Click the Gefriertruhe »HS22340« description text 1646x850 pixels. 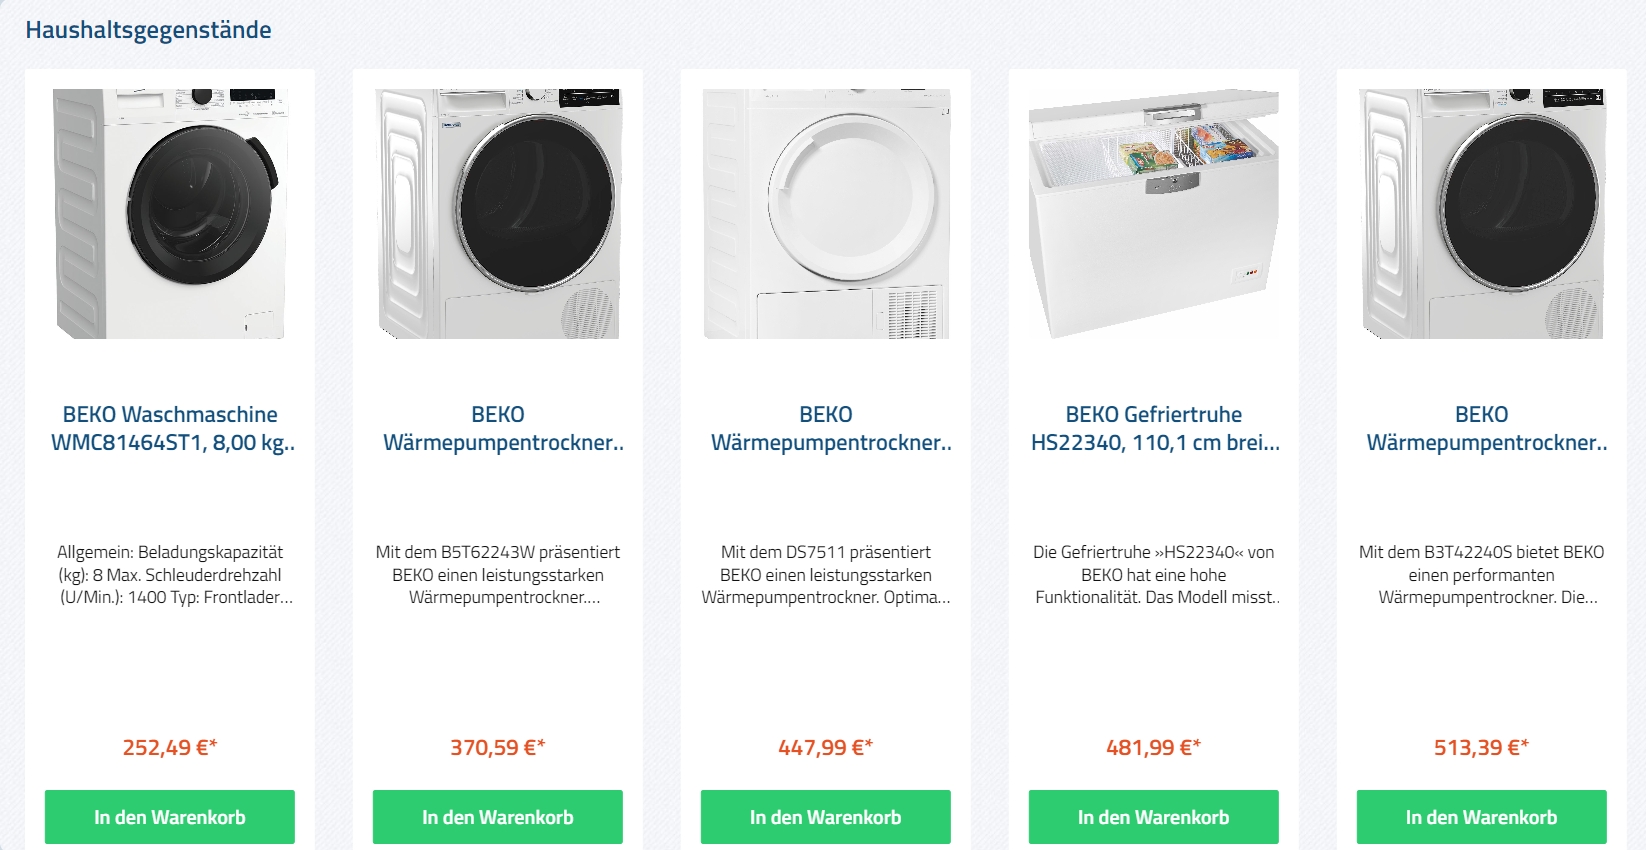coord(1154,575)
